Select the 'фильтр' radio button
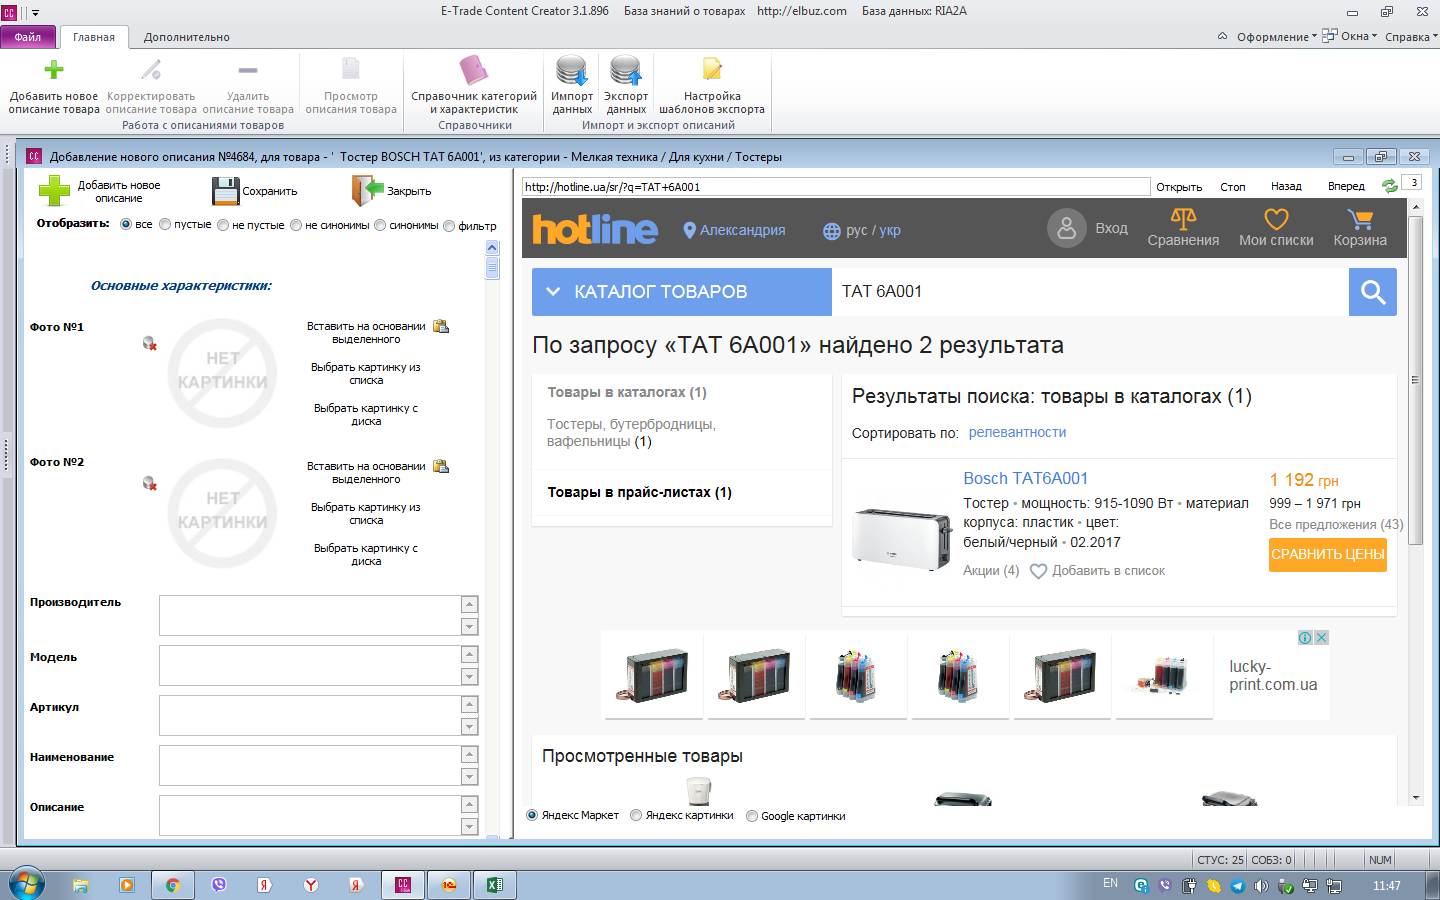Image resolution: width=1440 pixels, height=900 pixels. [449, 226]
